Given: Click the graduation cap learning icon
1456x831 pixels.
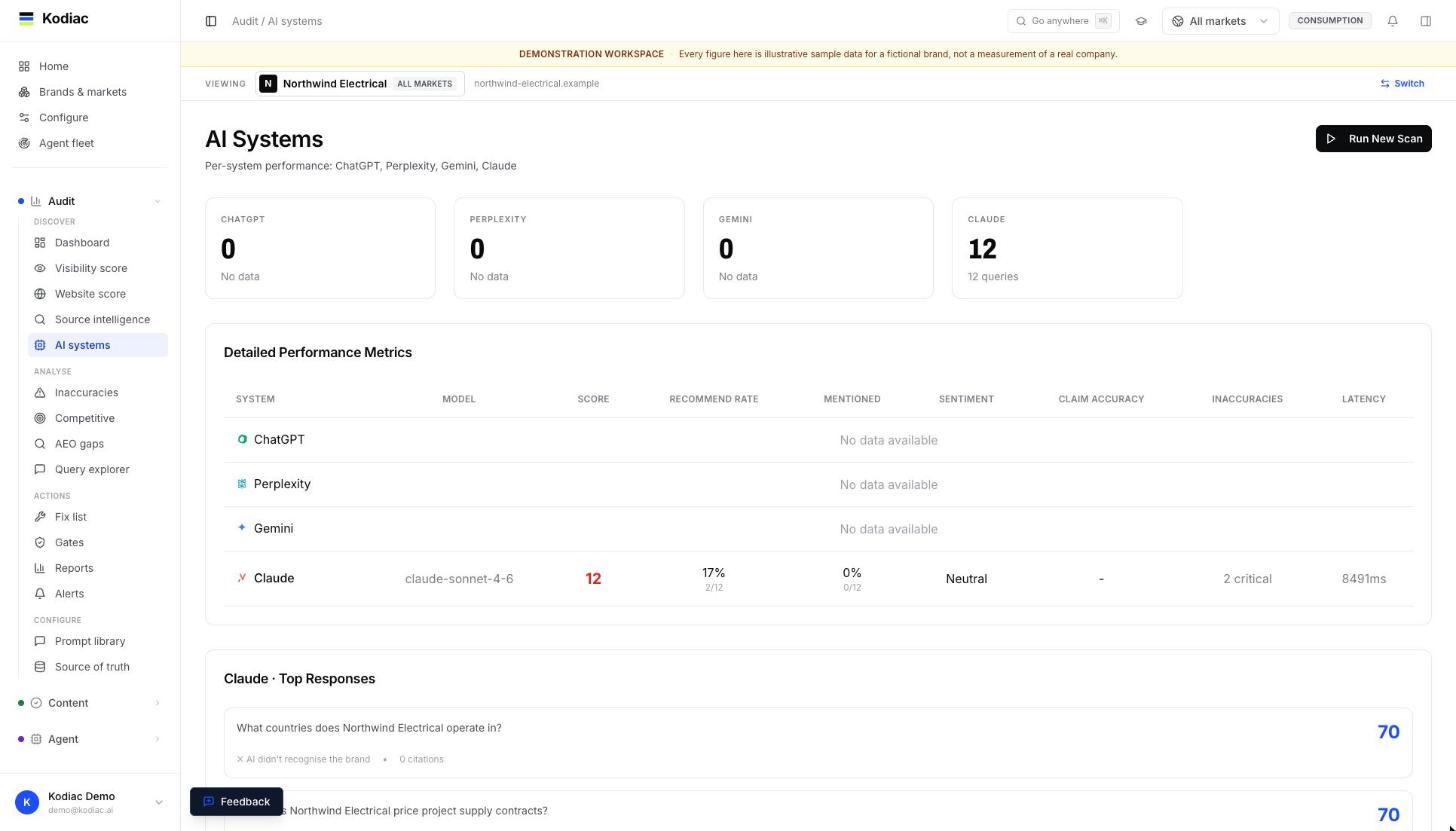Looking at the screenshot, I should 1141,21.
